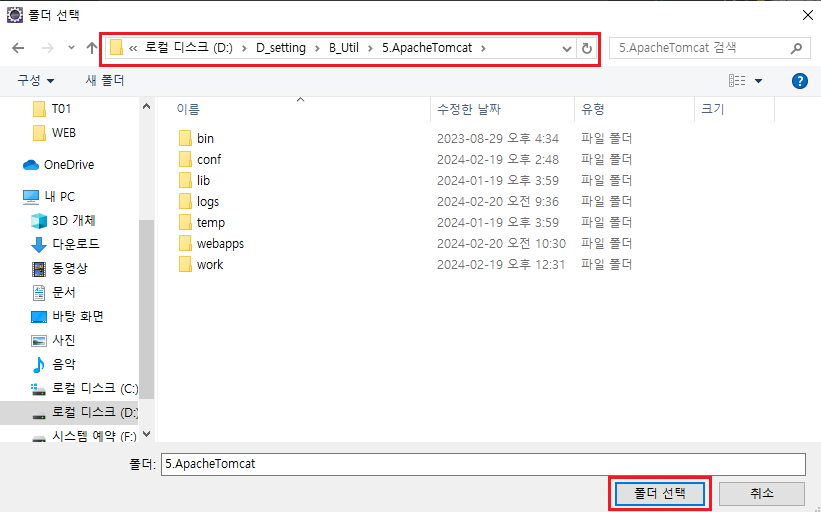Open the 사진 folder
The width and height of the screenshot is (821, 512).
[x=53, y=341]
